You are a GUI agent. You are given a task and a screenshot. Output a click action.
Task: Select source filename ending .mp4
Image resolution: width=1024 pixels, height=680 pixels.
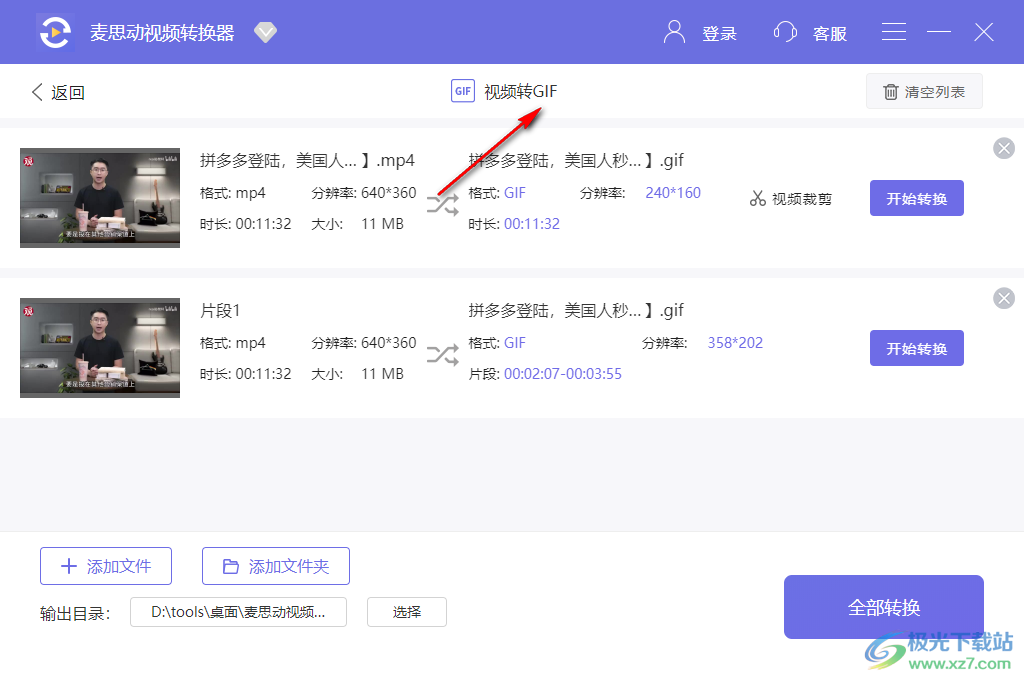[307, 160]
